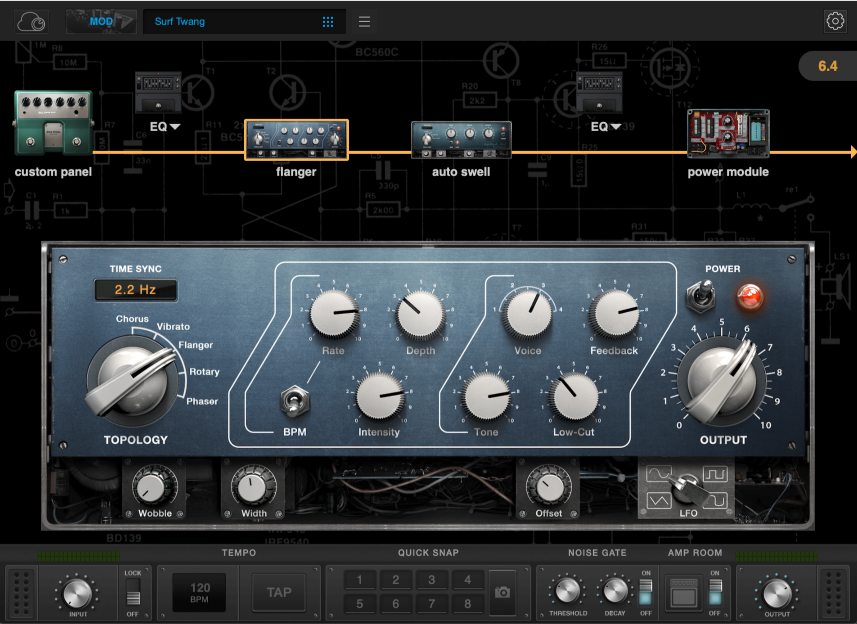Screen dimensions: 857x624
Task: Click the preset grid browser icon
Action: 328,21
